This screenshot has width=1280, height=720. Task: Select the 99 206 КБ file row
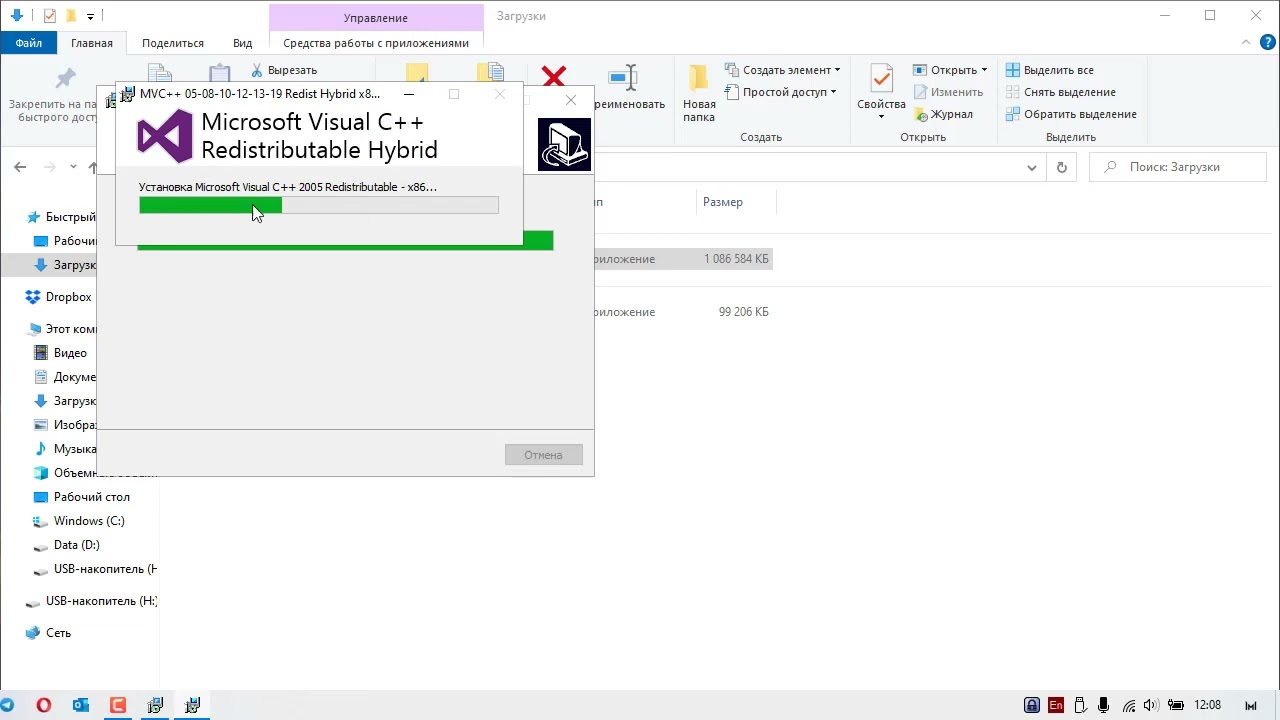point(683,312)
